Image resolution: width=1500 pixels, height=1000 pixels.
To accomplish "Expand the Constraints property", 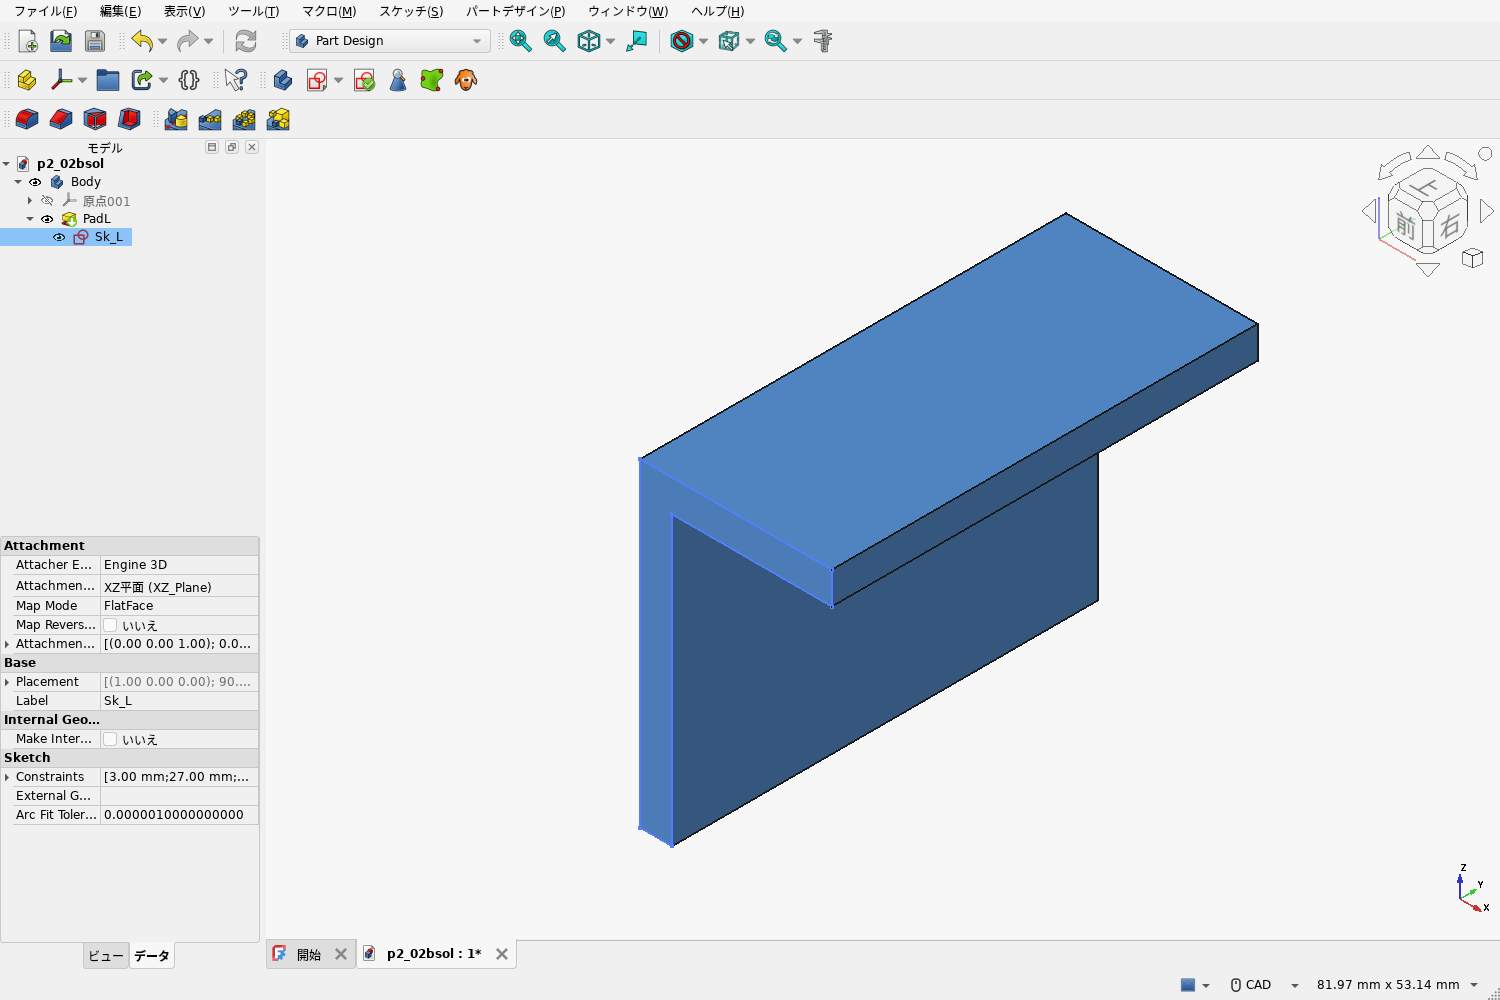I will pyautogui.click(x=7, y=777).
